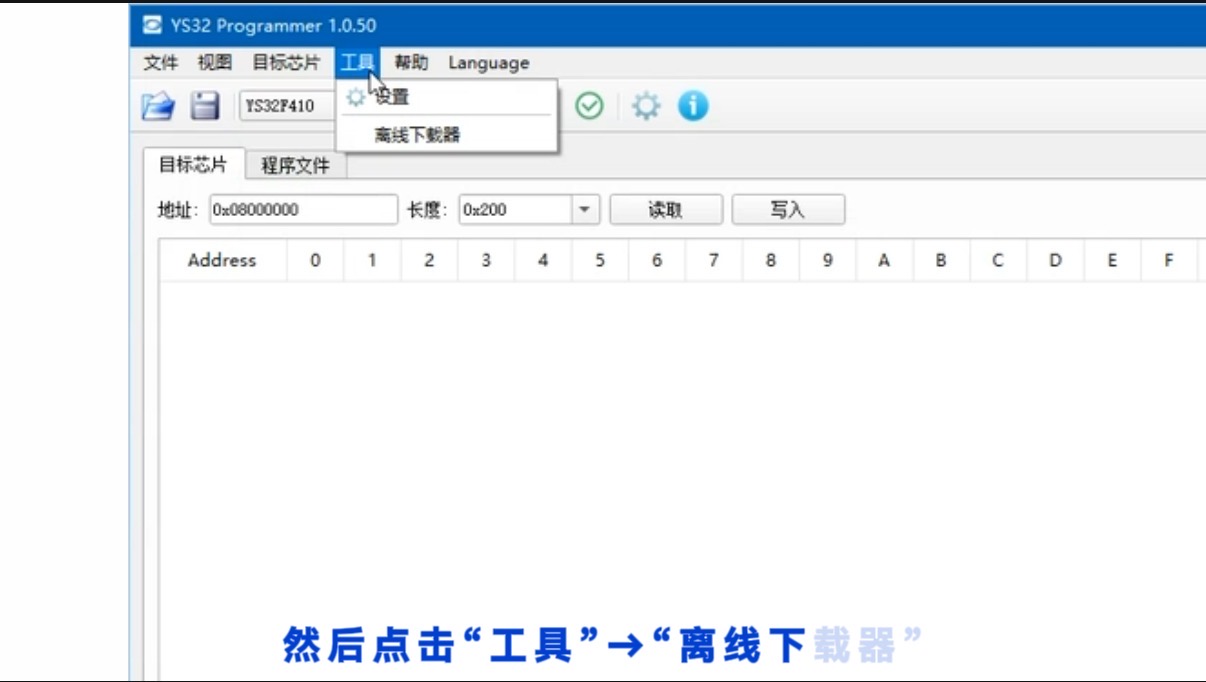Open settings via toolbar gear icon
This screenshot has height=682, width=1206.
[x=647, y=106]
